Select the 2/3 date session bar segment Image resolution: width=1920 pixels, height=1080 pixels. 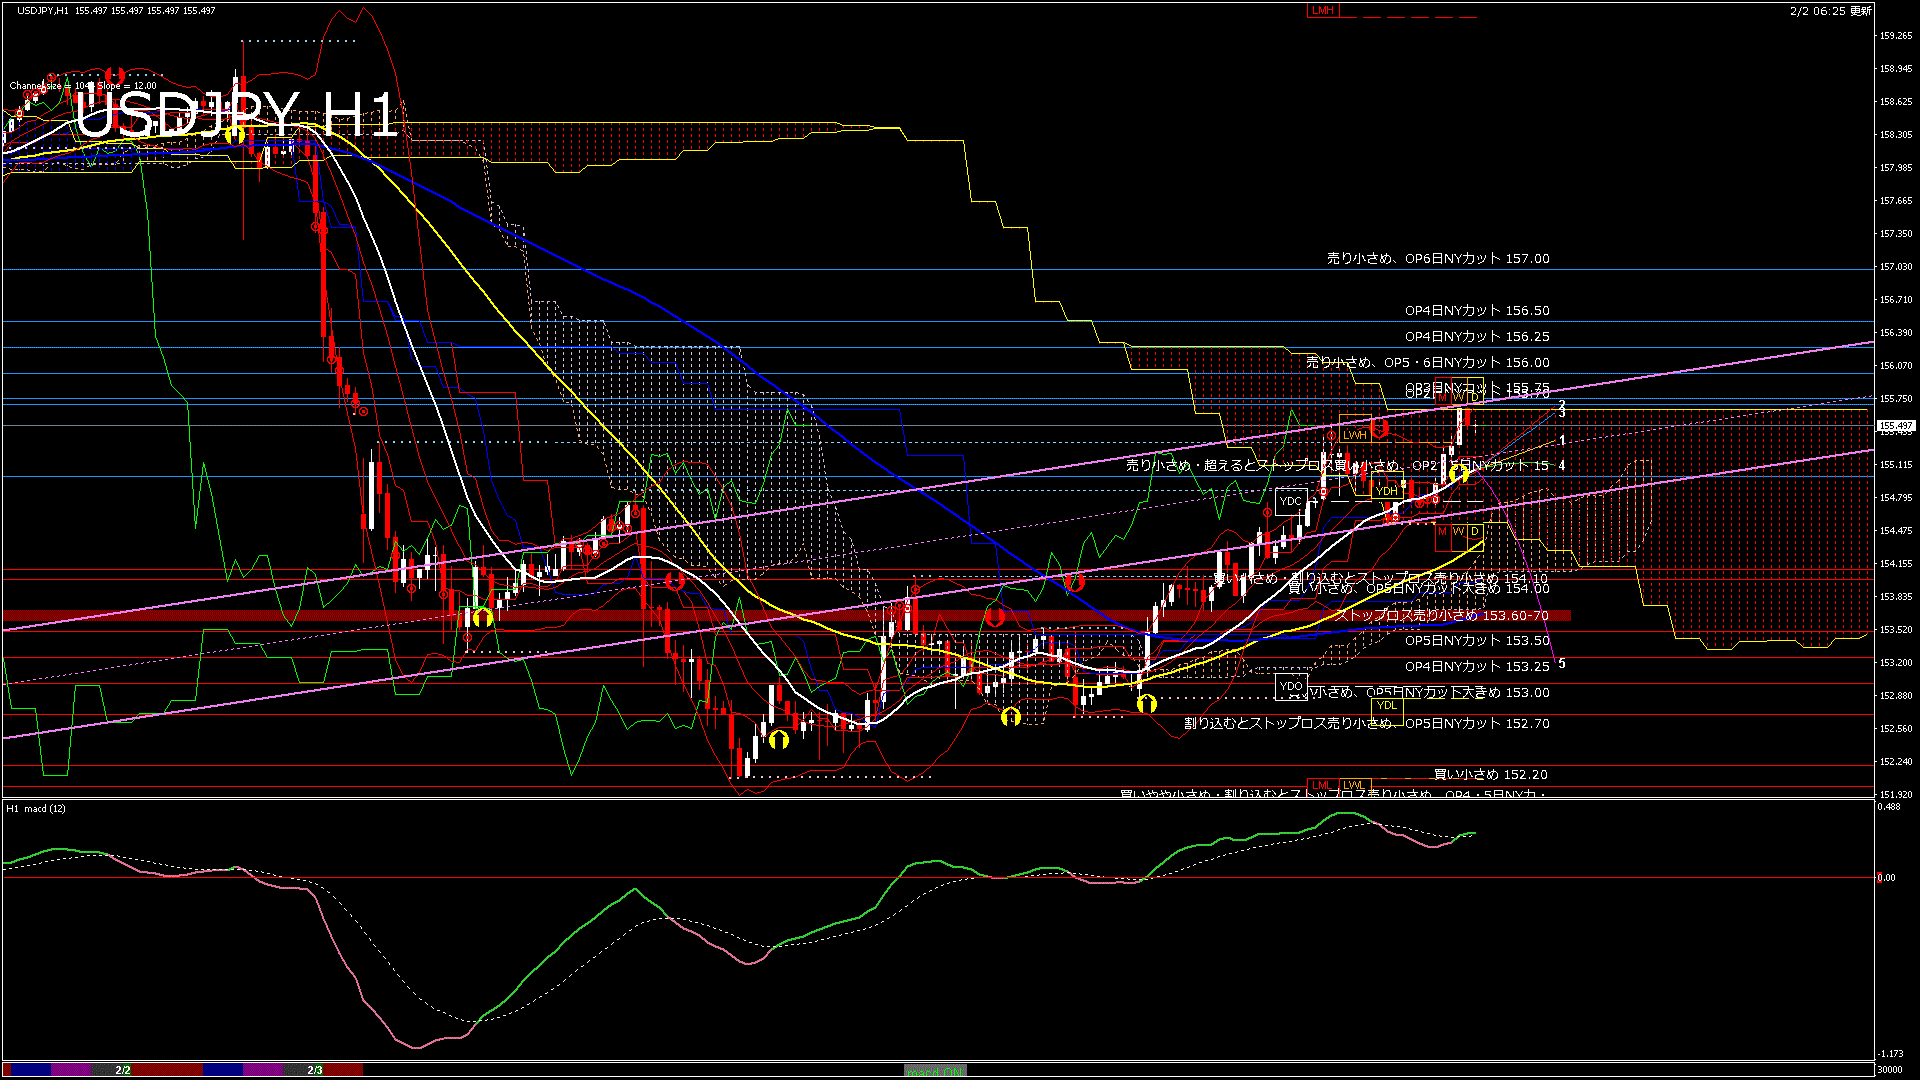[x=314, y=1070]
